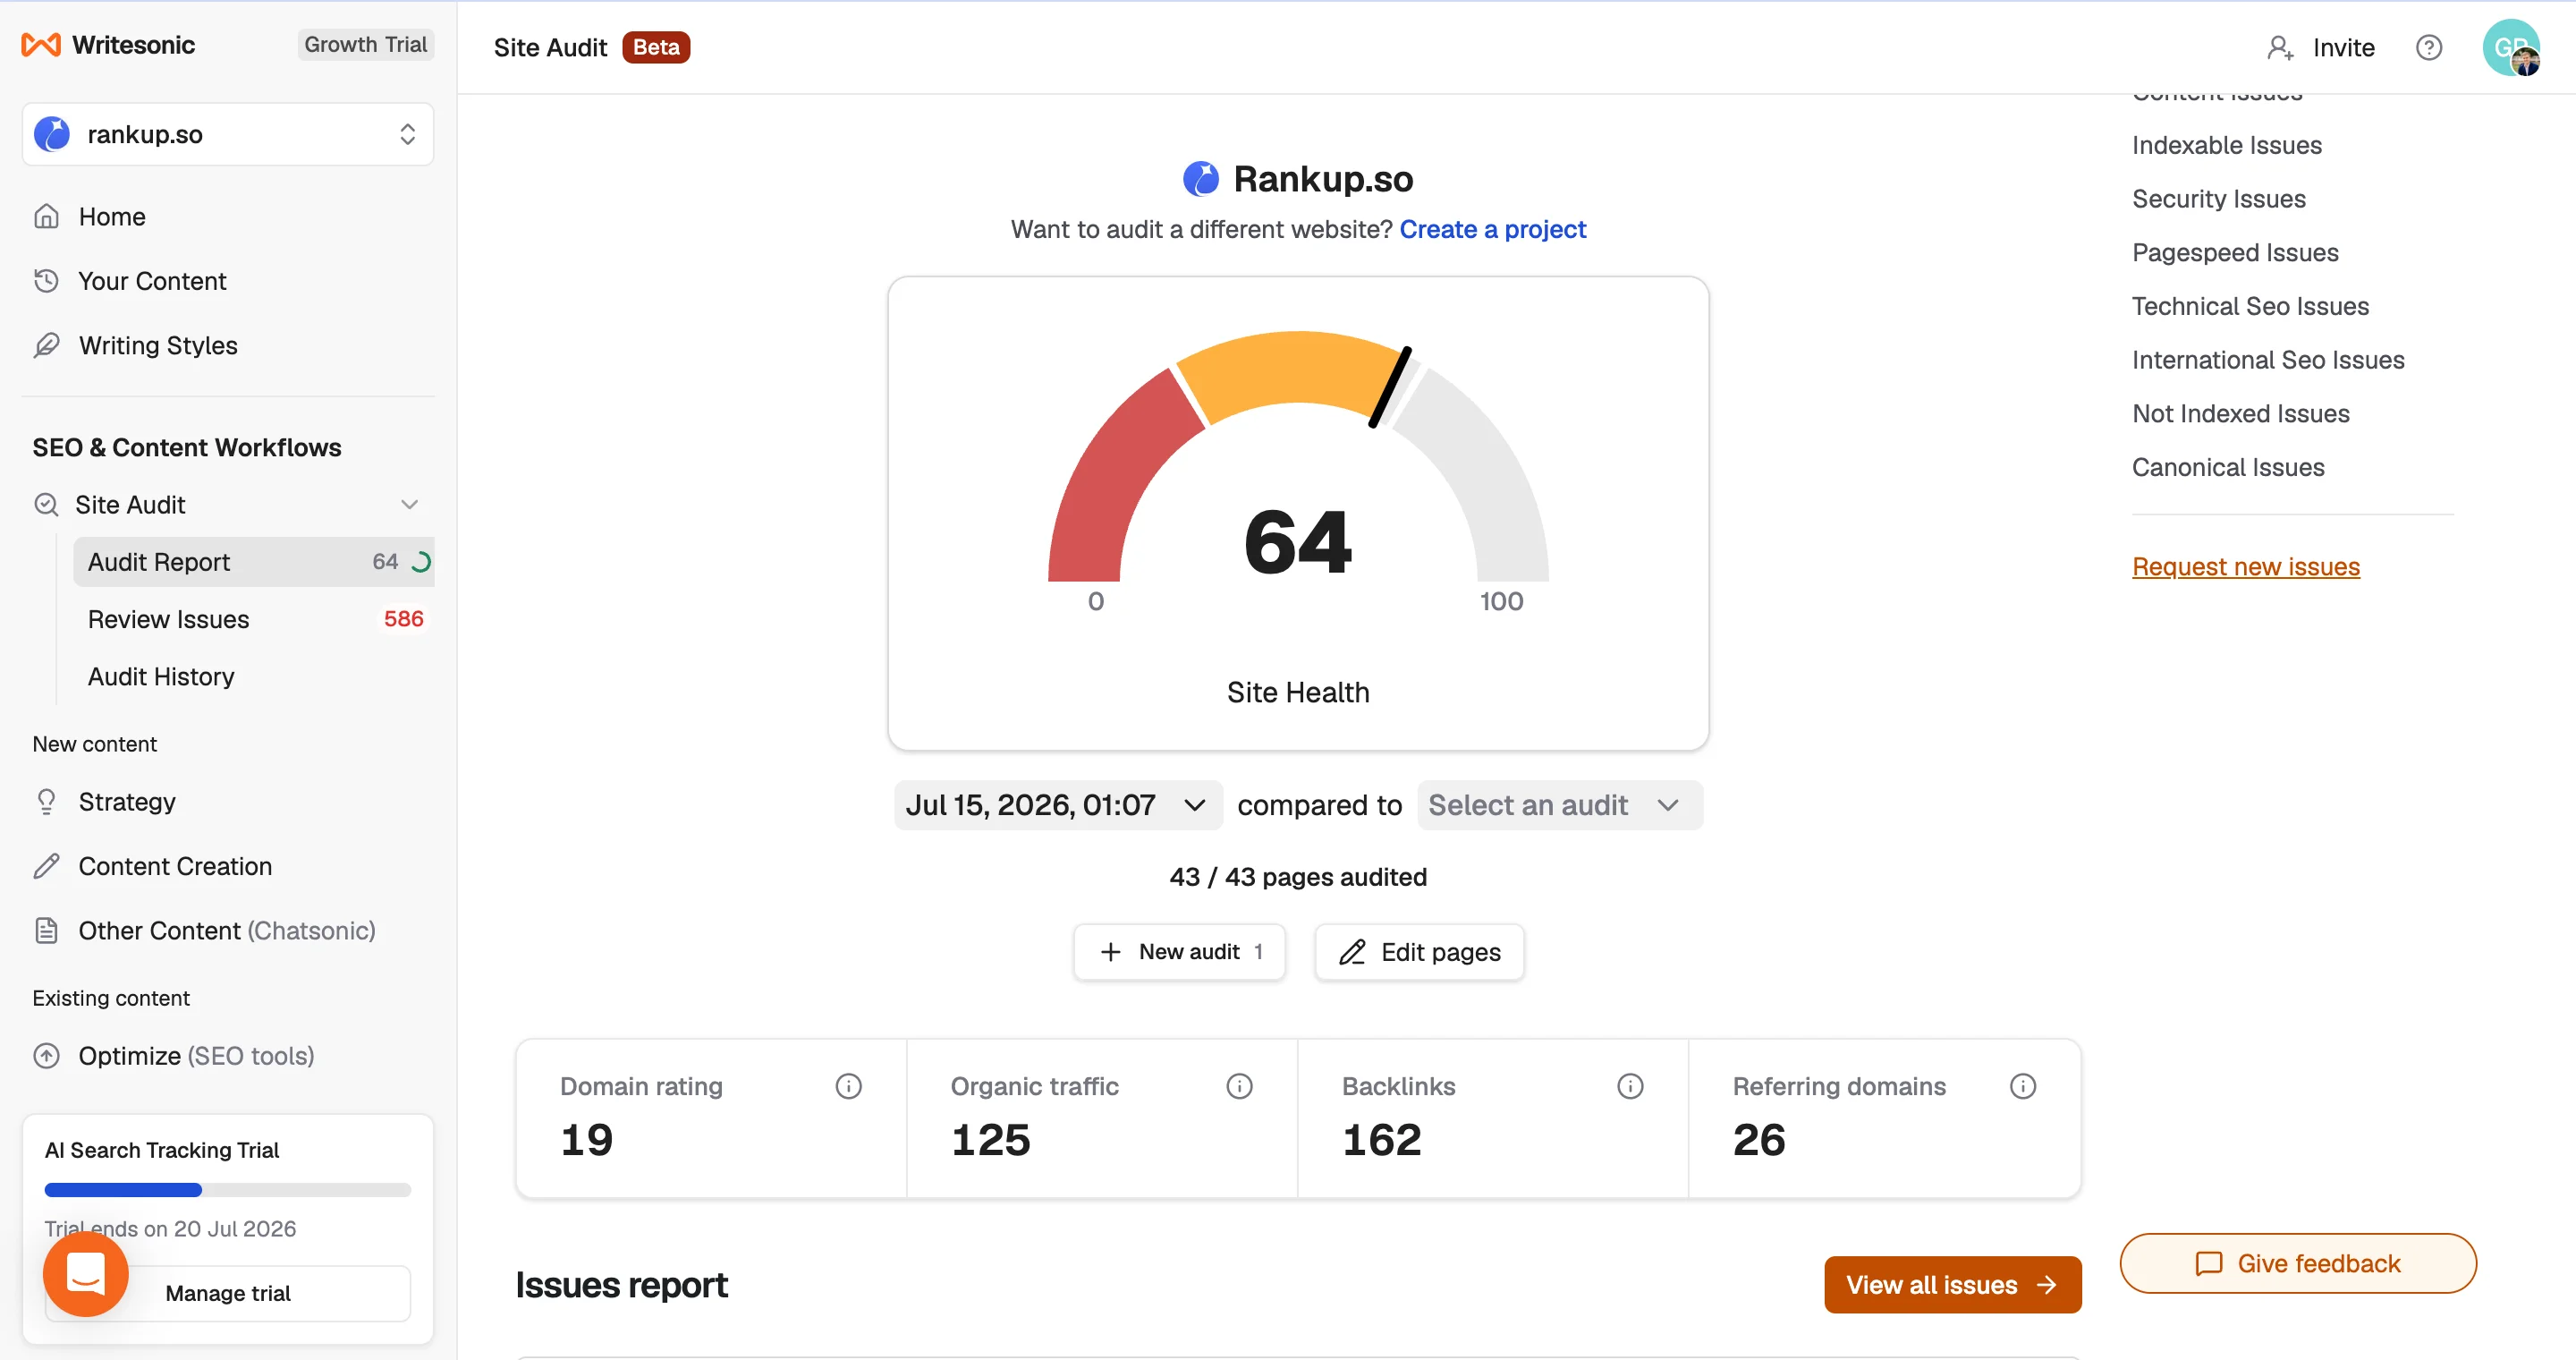2576x1360 pixels.
Task: Click the Site Health gauge score
Action: [x=1298, y=542]
